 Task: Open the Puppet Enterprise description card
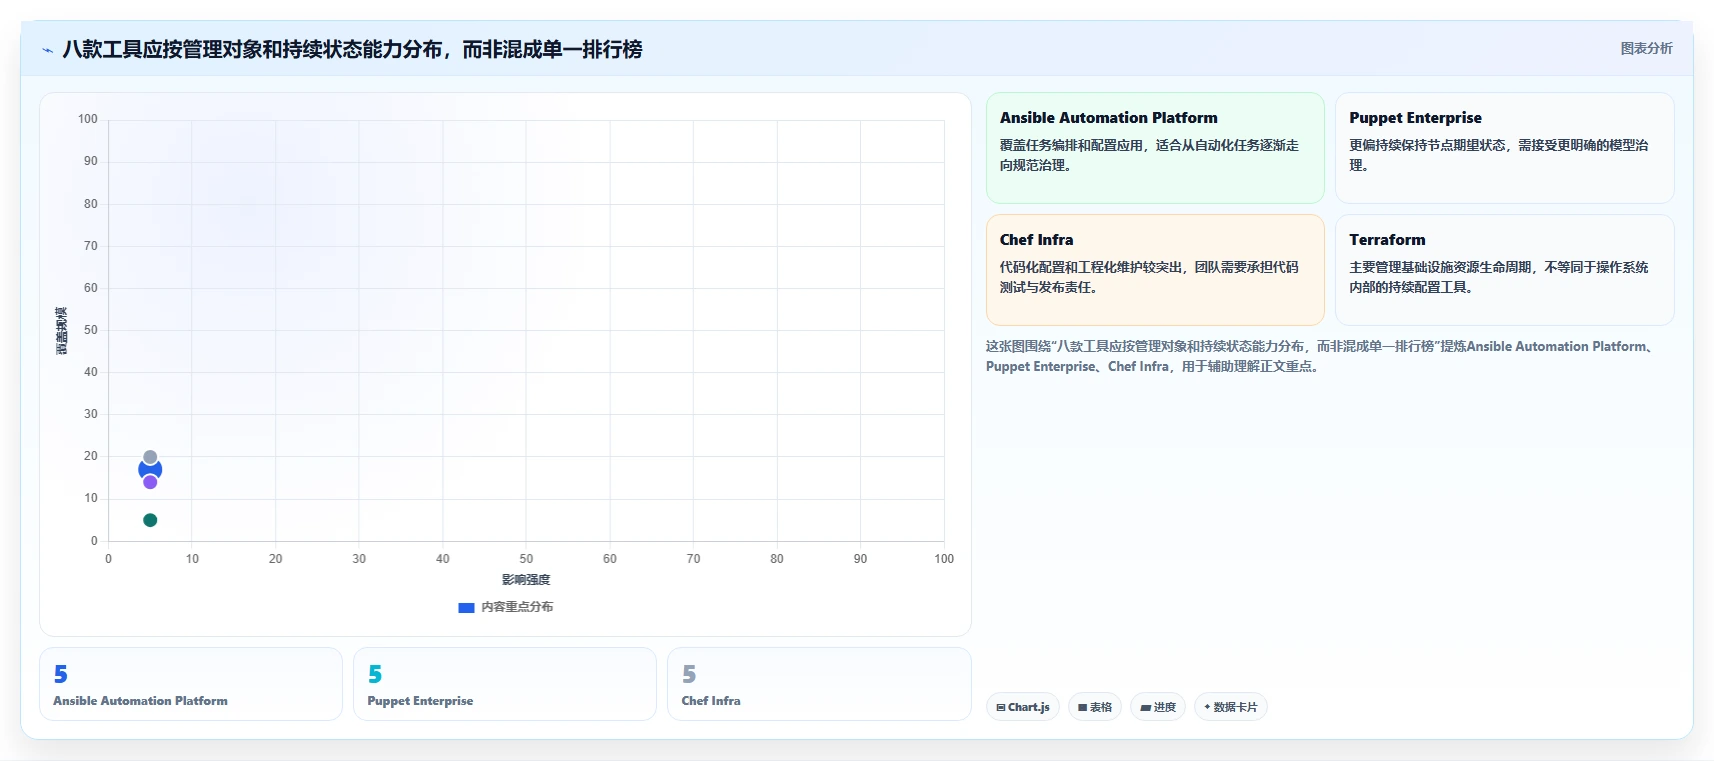point(1504,148)
